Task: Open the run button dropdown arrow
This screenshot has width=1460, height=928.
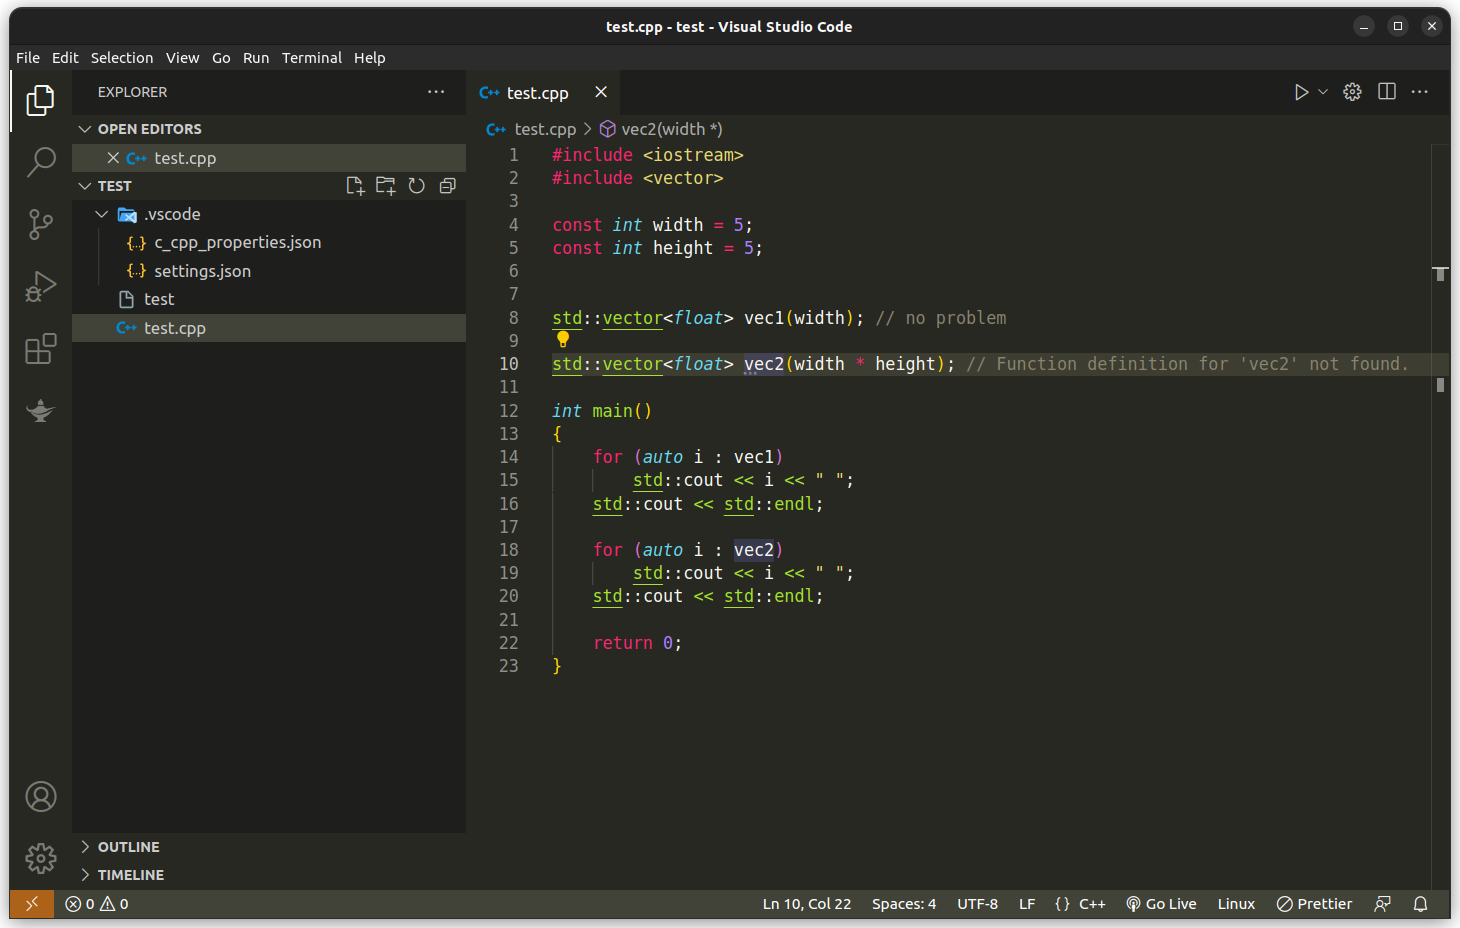Action: (1321, 91)
